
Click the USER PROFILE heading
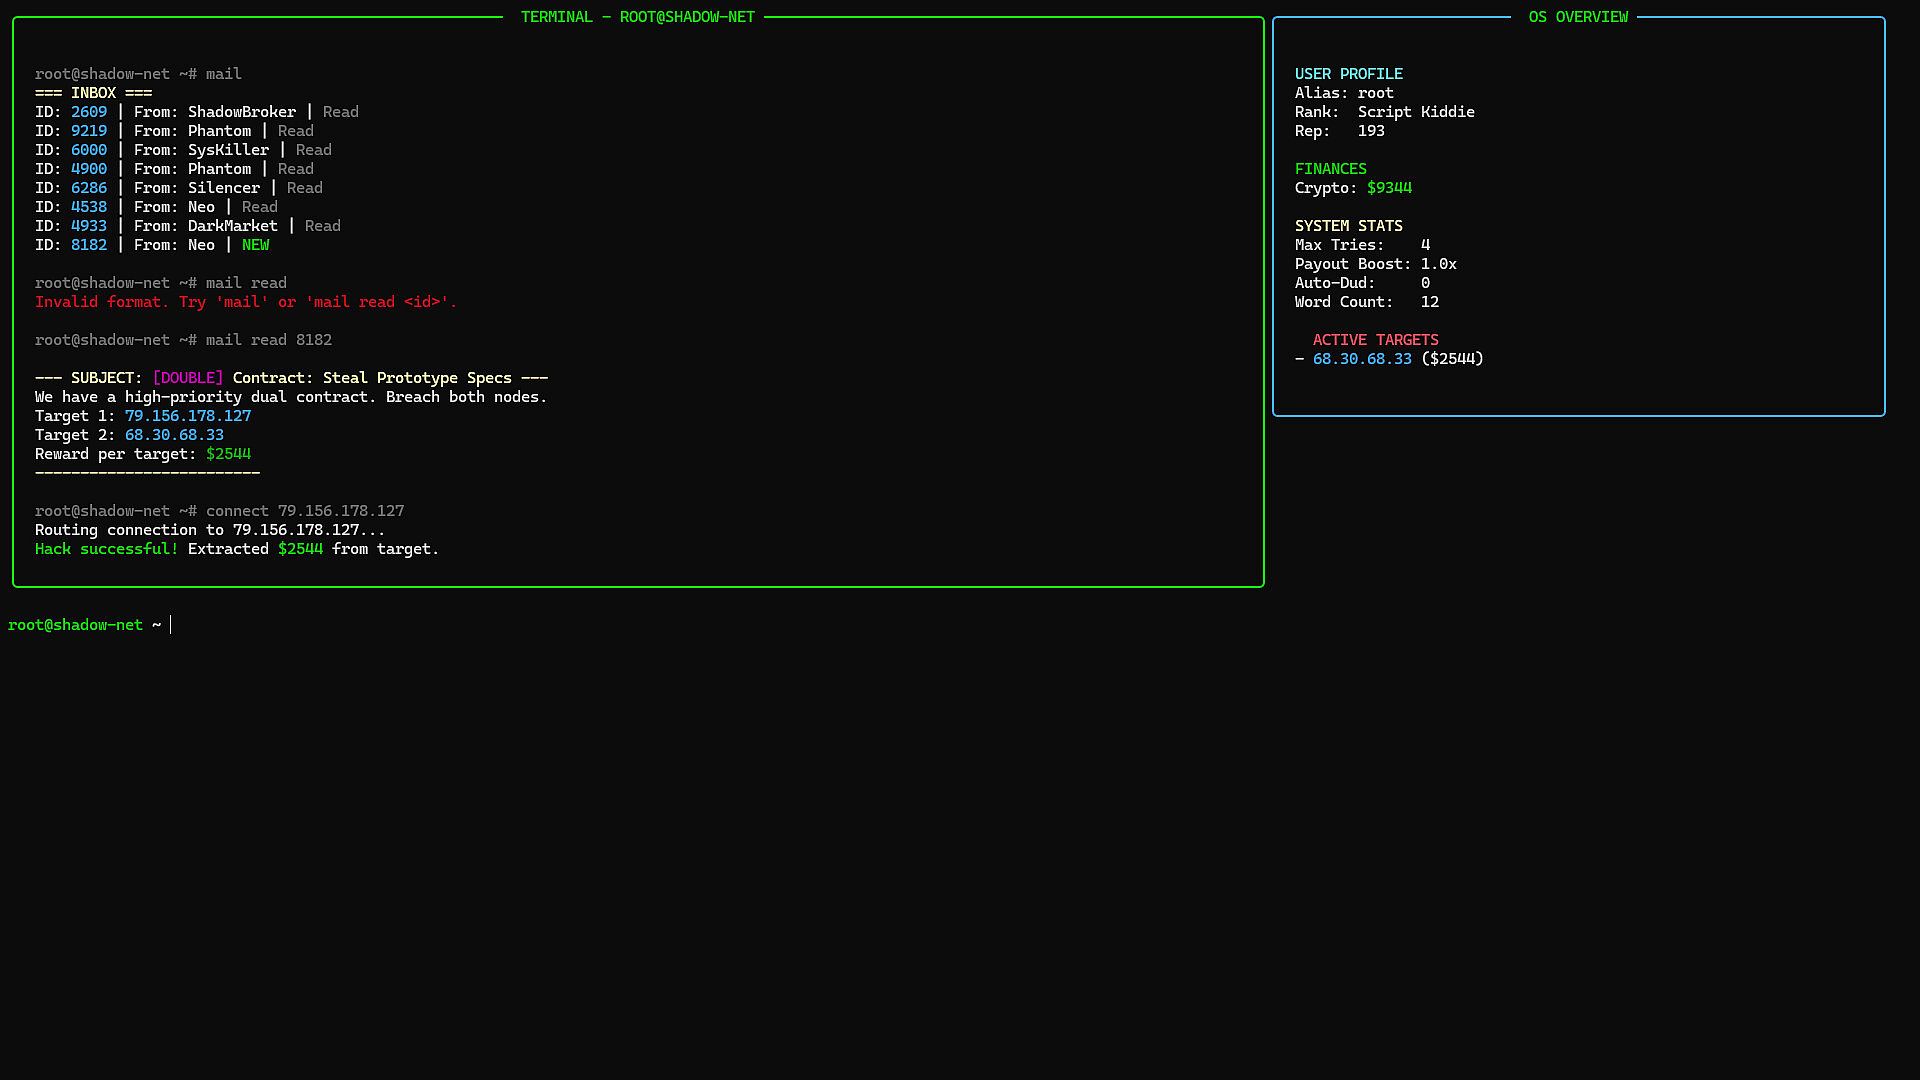1348,74
